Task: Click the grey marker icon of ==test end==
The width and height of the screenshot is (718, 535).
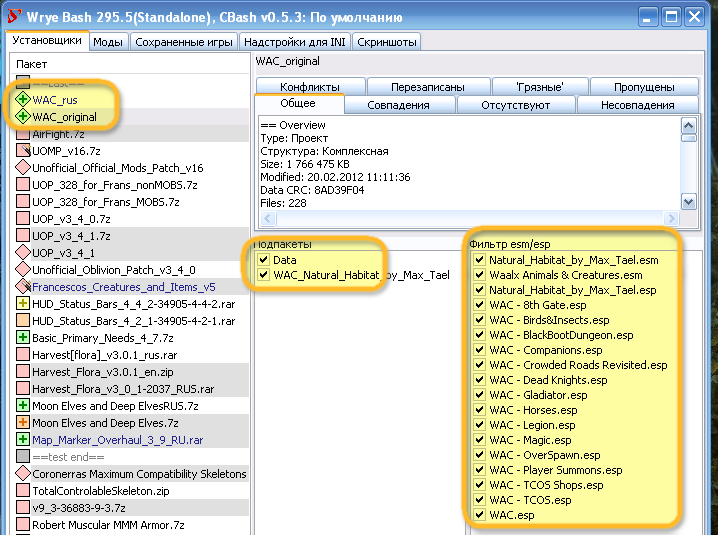Action: (22, 456)
